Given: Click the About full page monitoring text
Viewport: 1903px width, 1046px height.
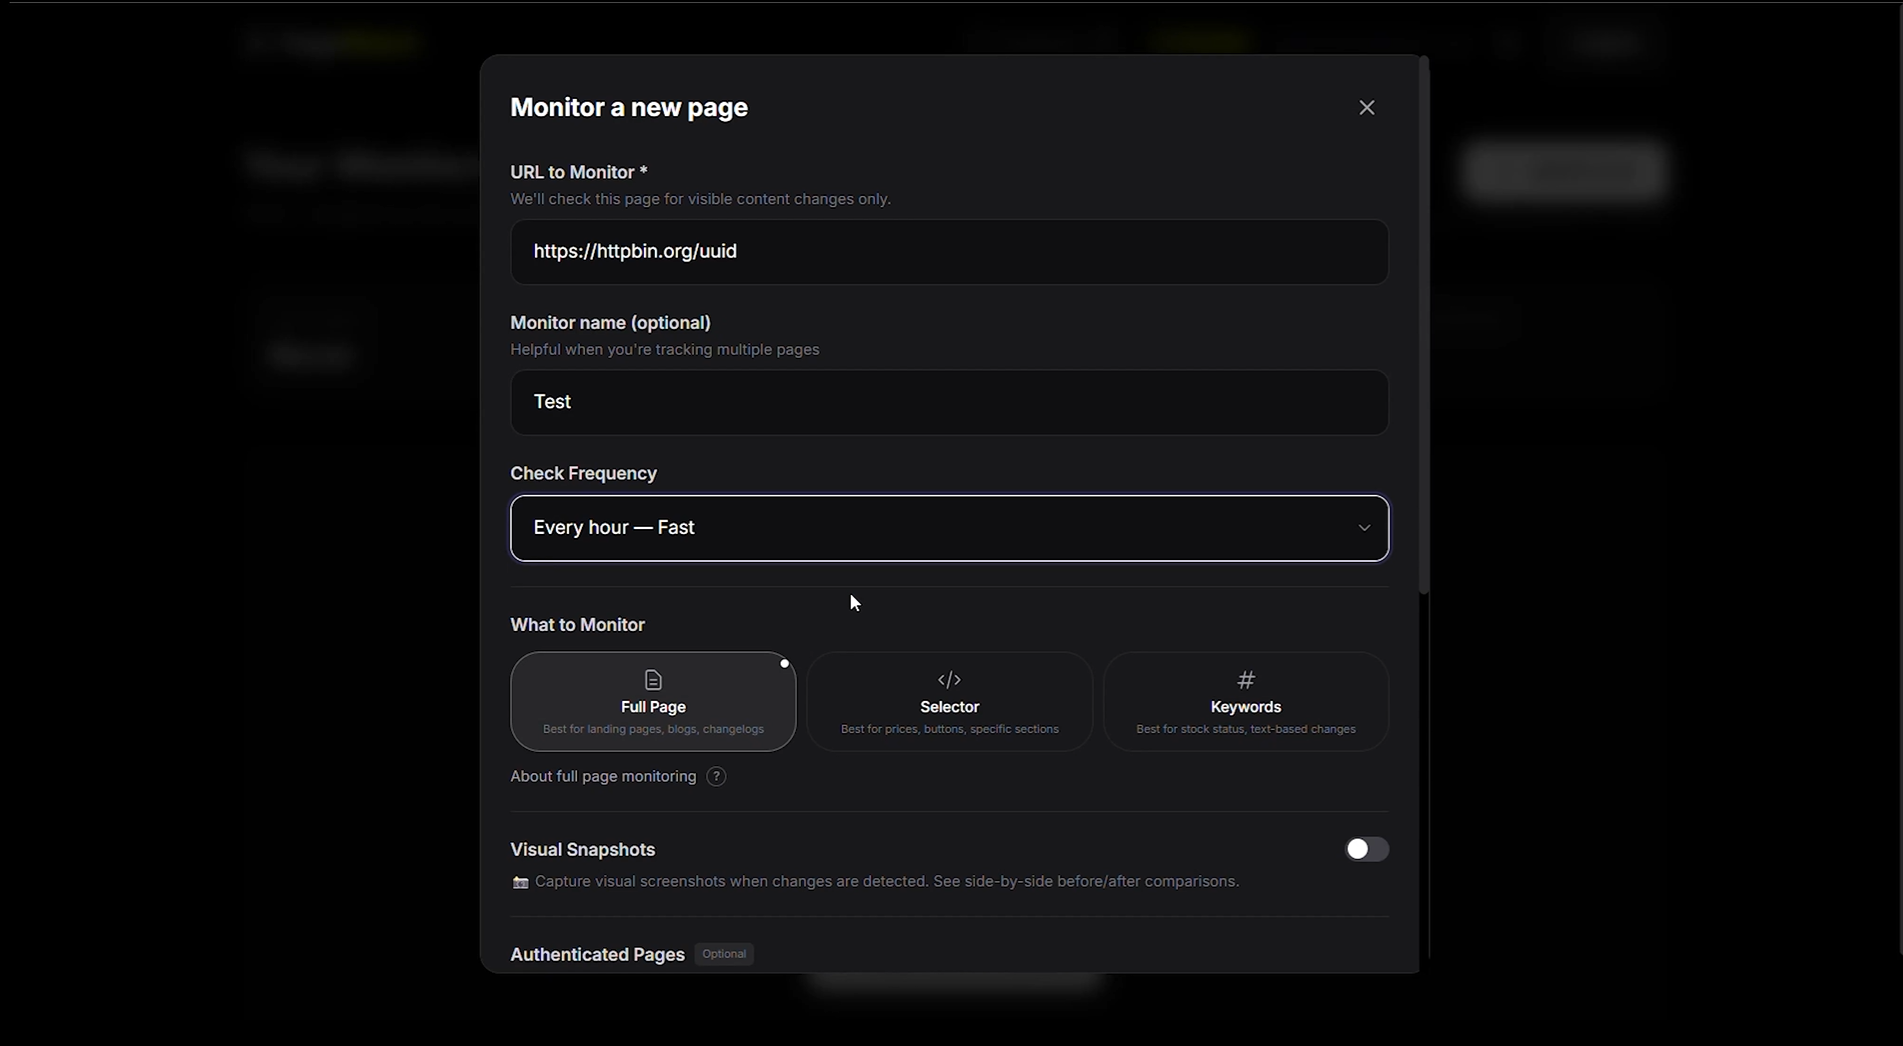Looking at the screenshot, I should click(603, 777).
